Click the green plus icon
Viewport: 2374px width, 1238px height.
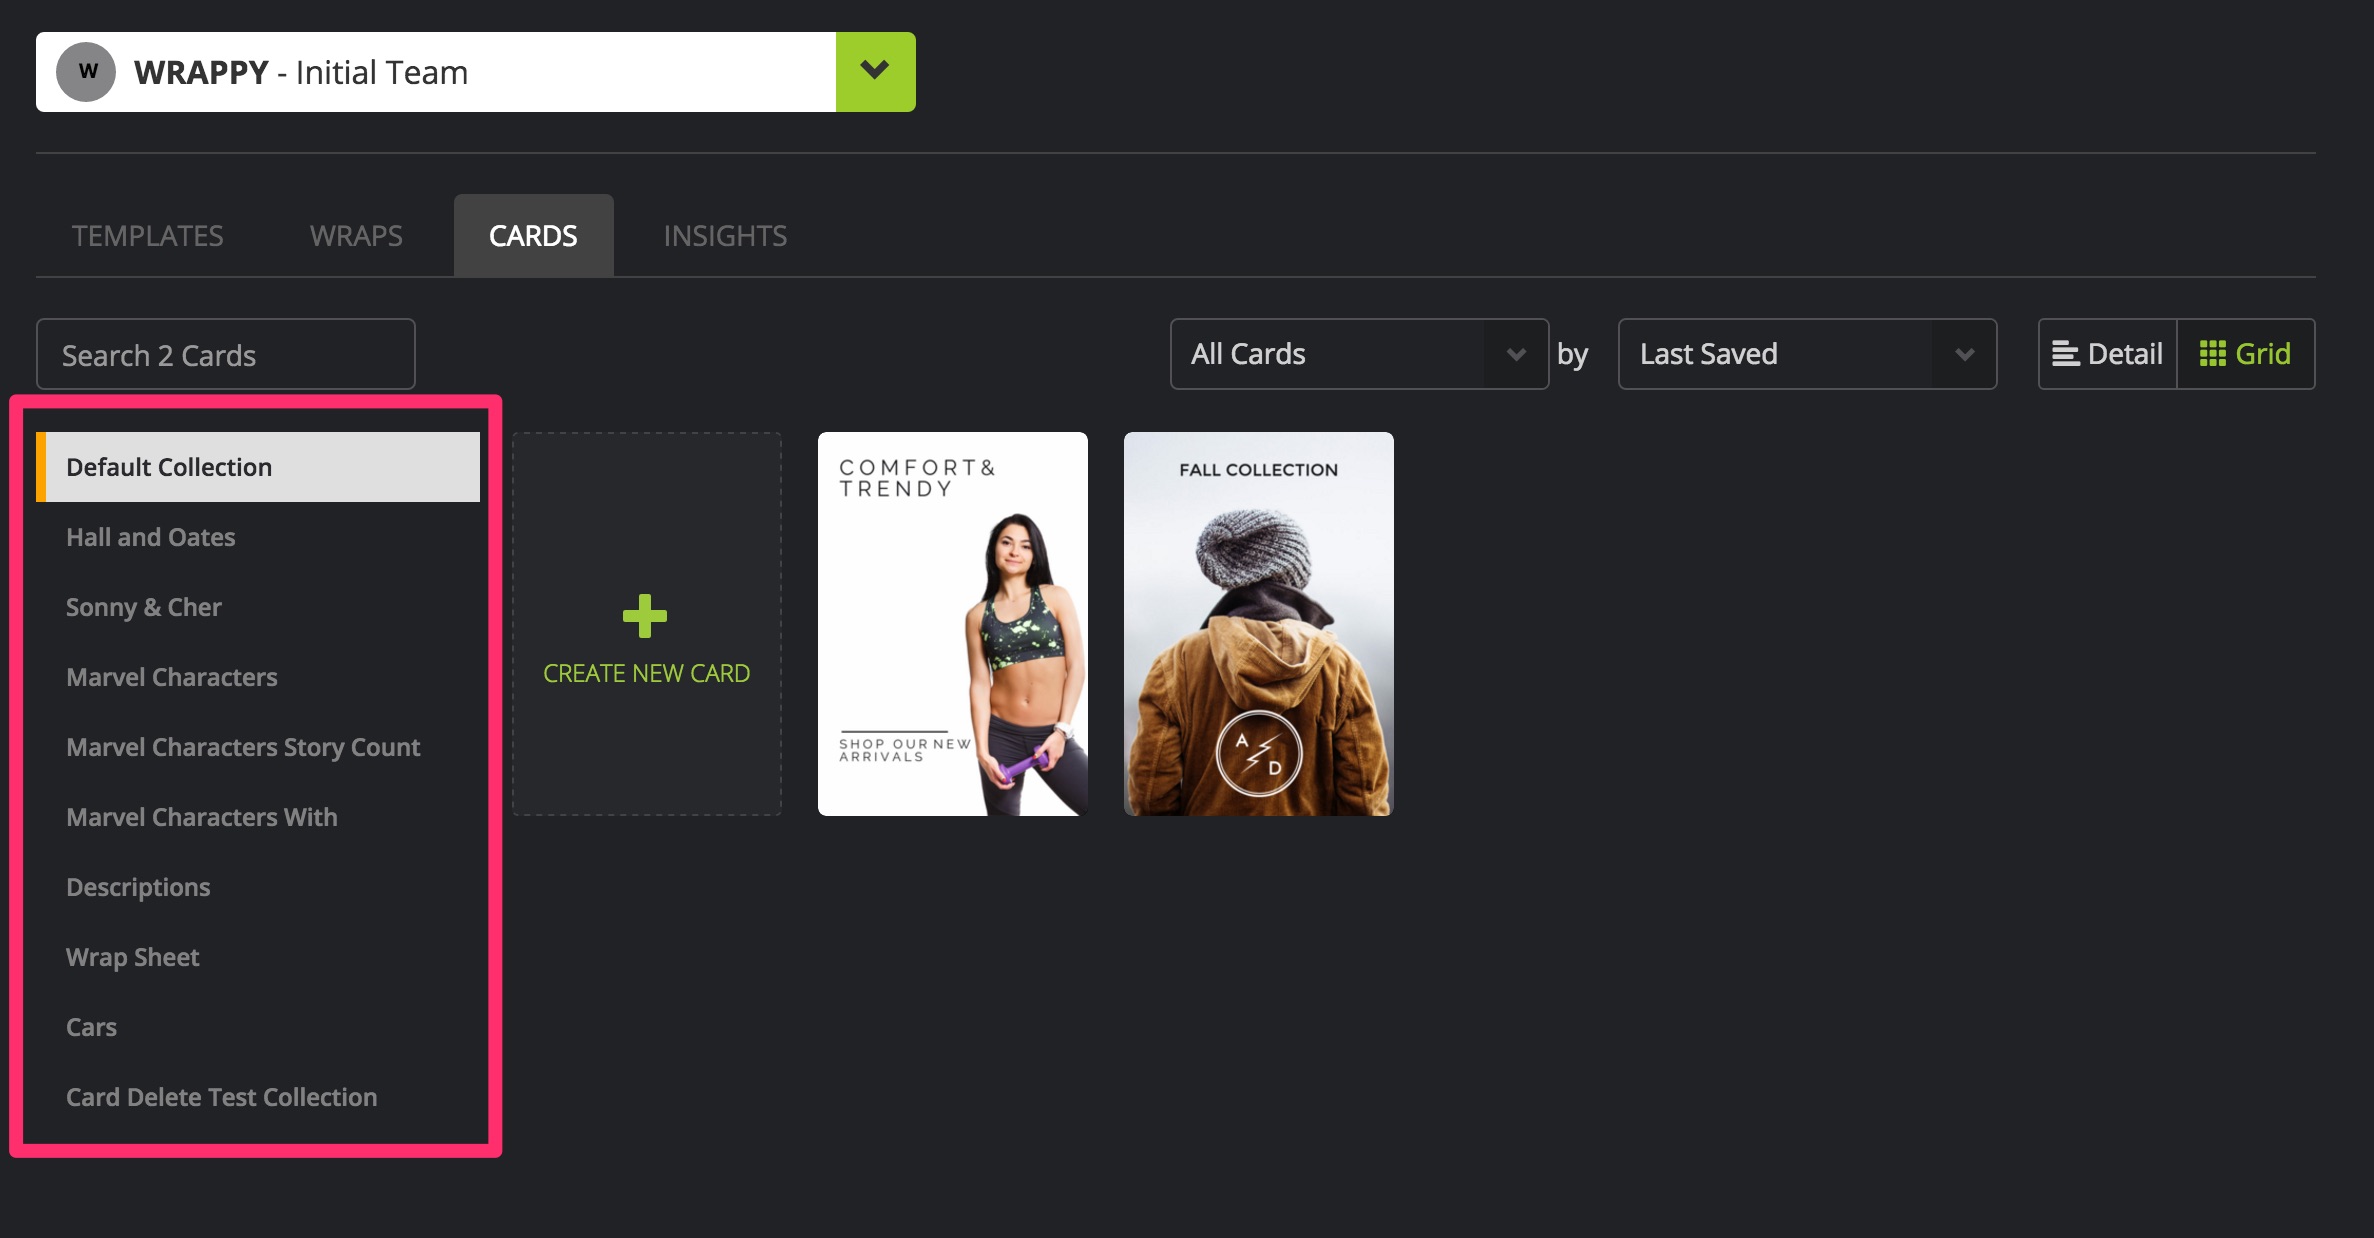[645, 616]
